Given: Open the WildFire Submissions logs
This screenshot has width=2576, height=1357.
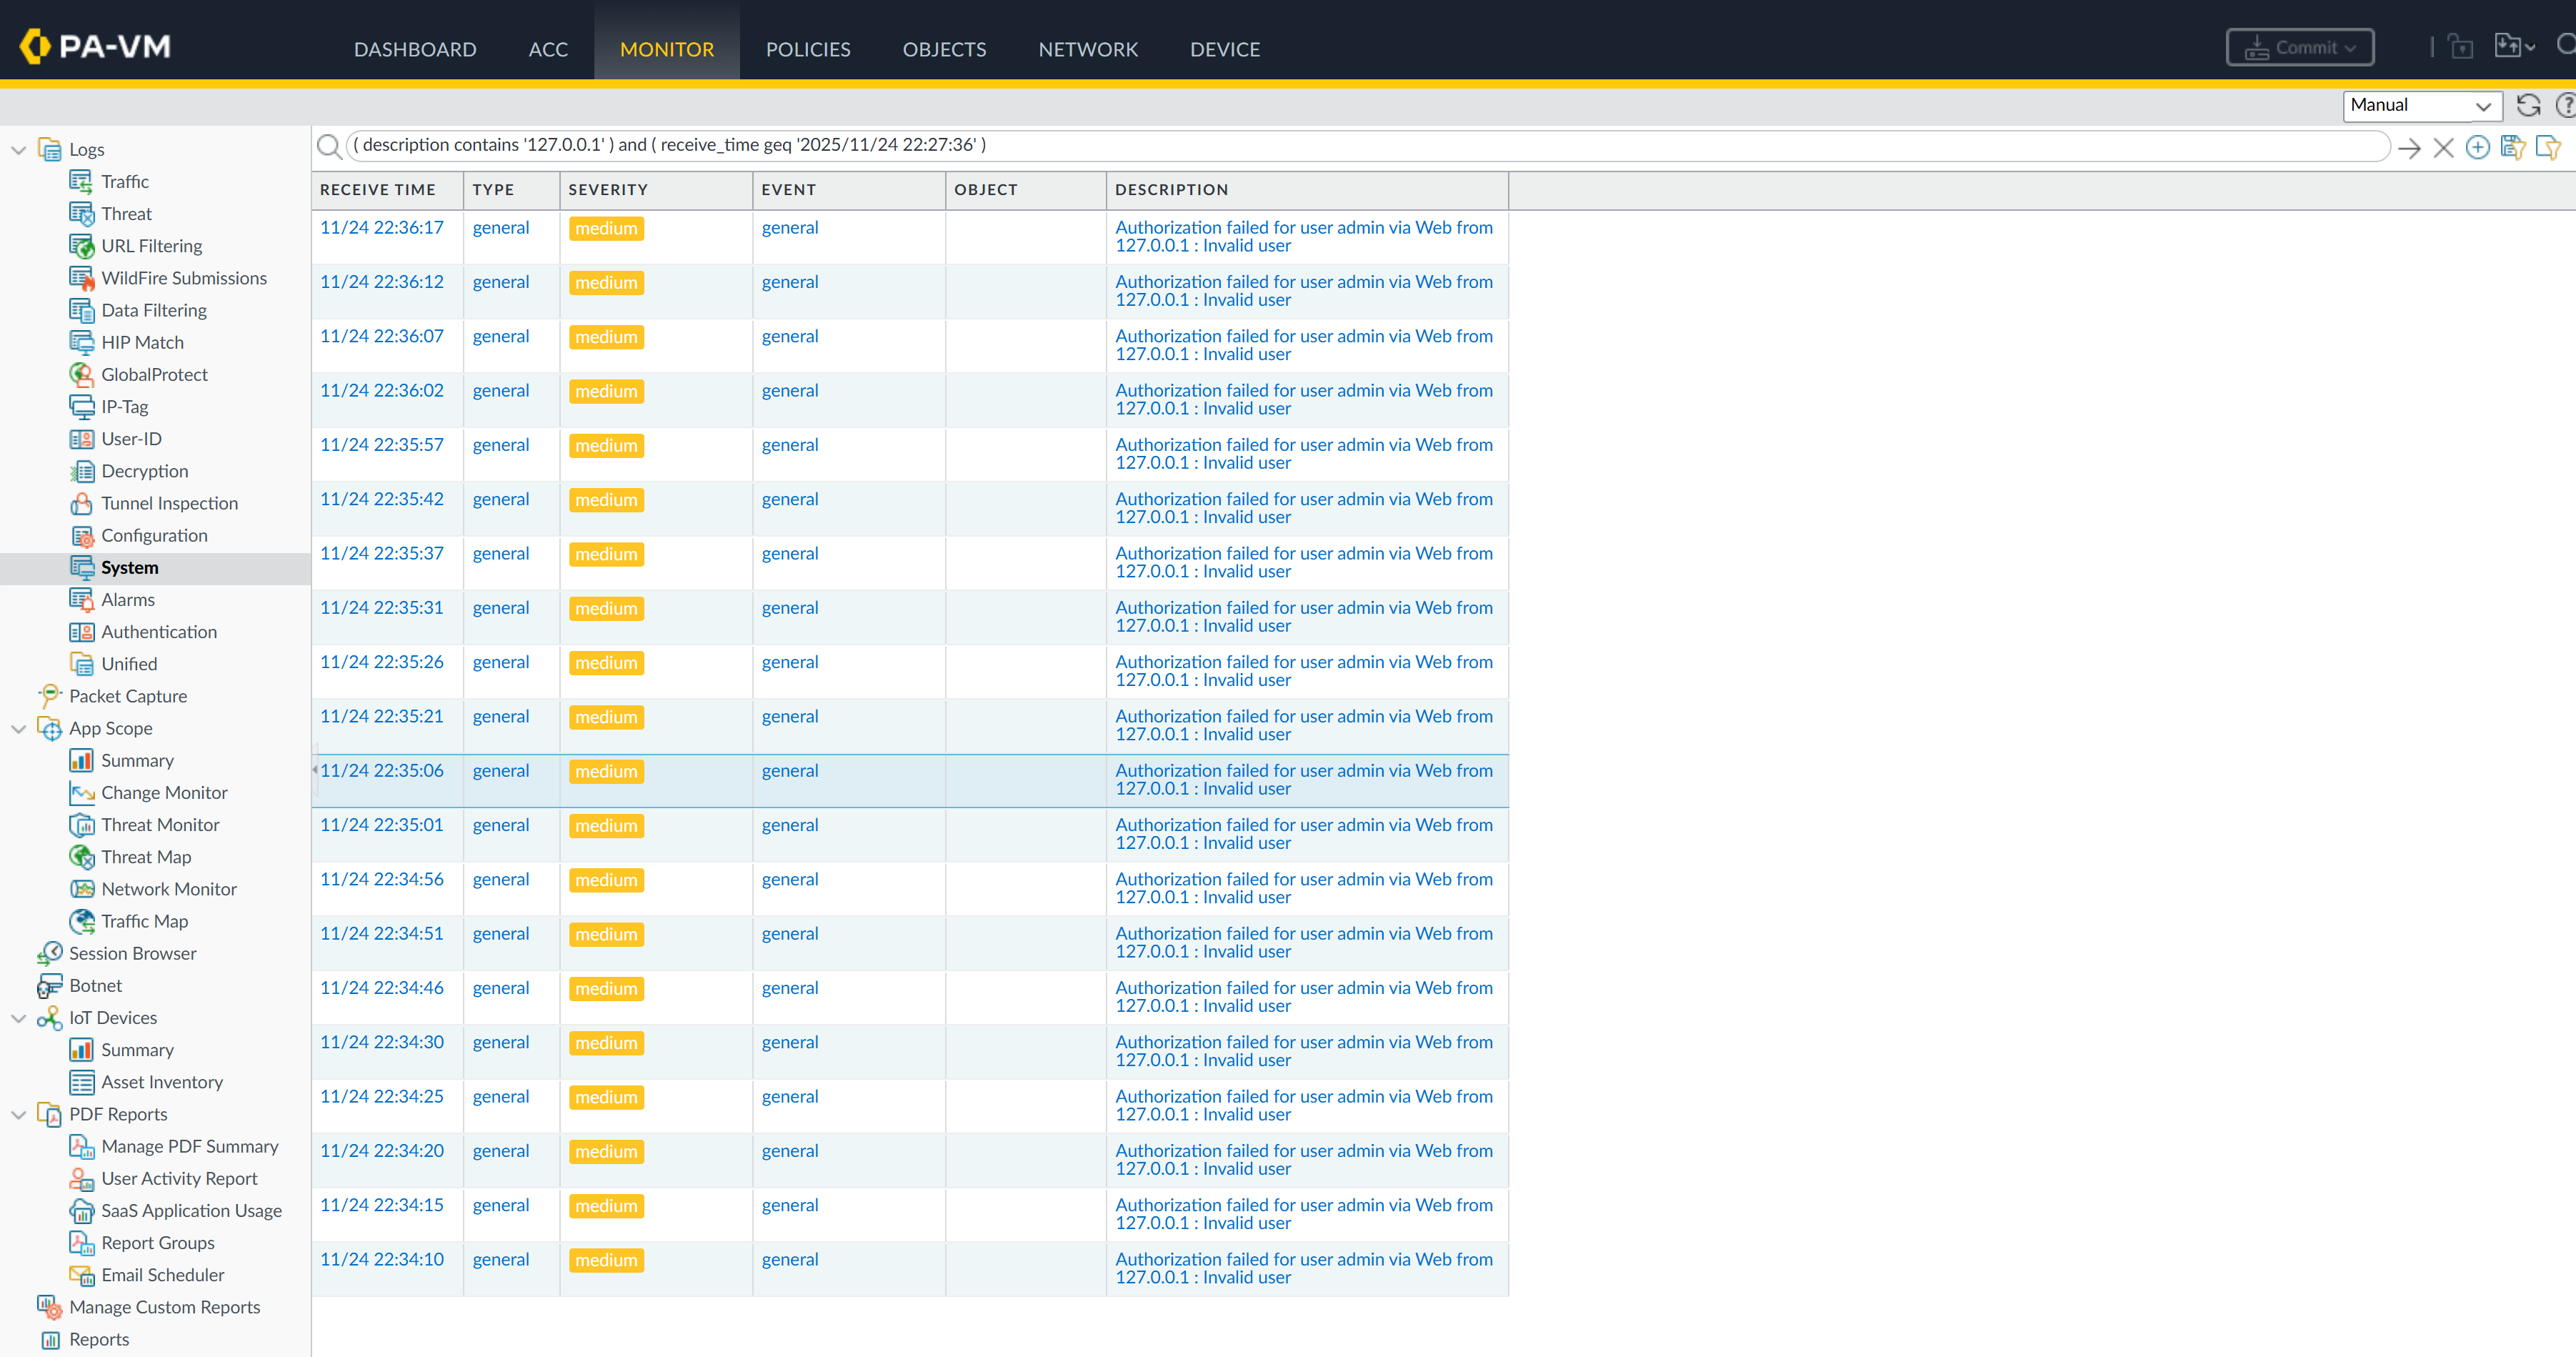Looking at the screenshot, I should pos(184,277).
